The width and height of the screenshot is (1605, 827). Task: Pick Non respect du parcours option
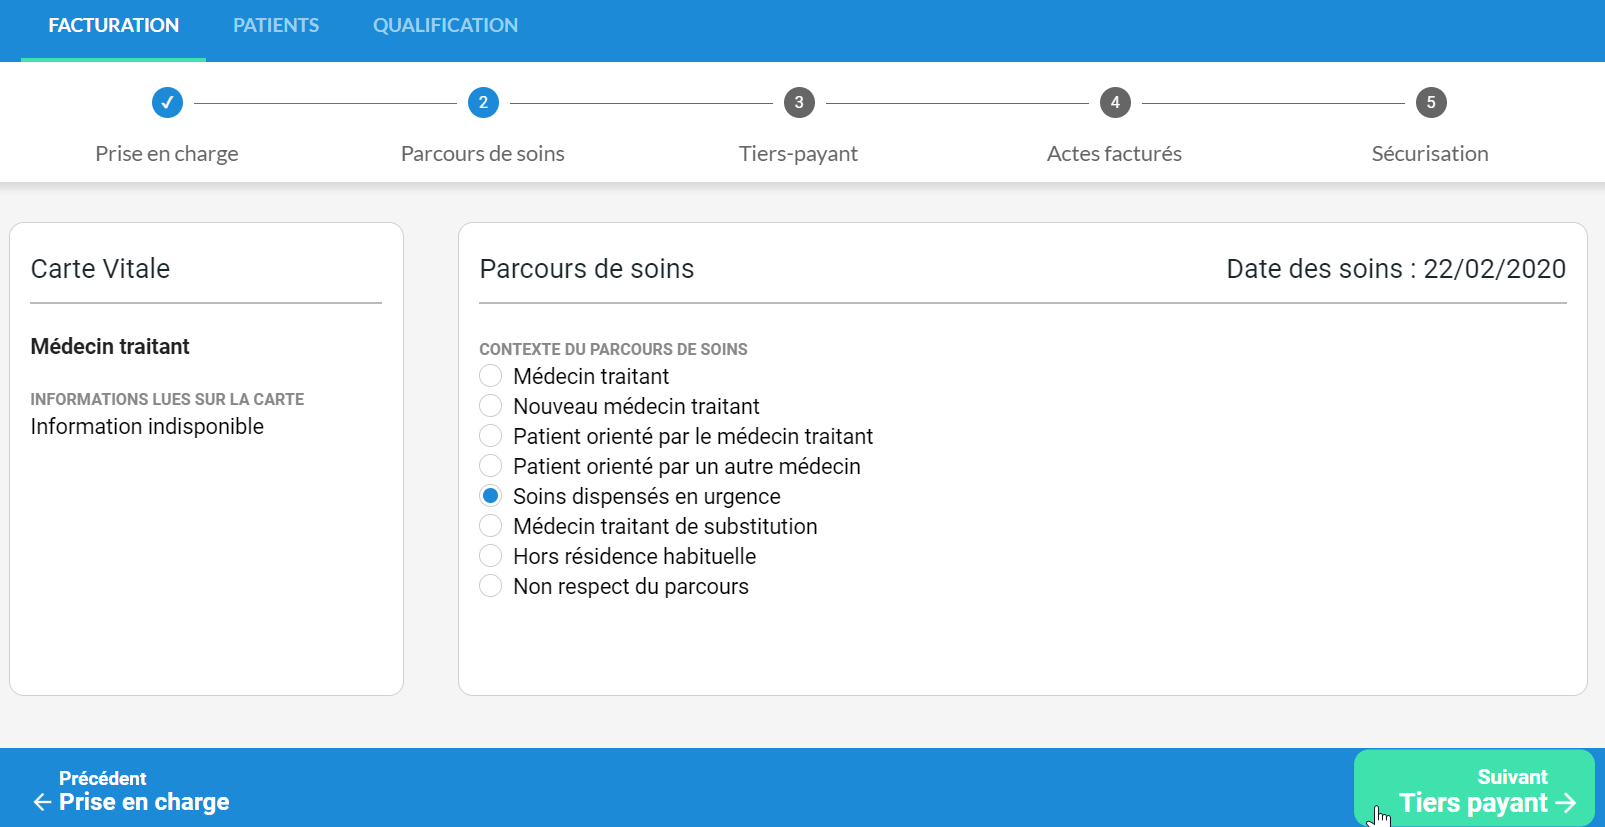coord(490,586)
